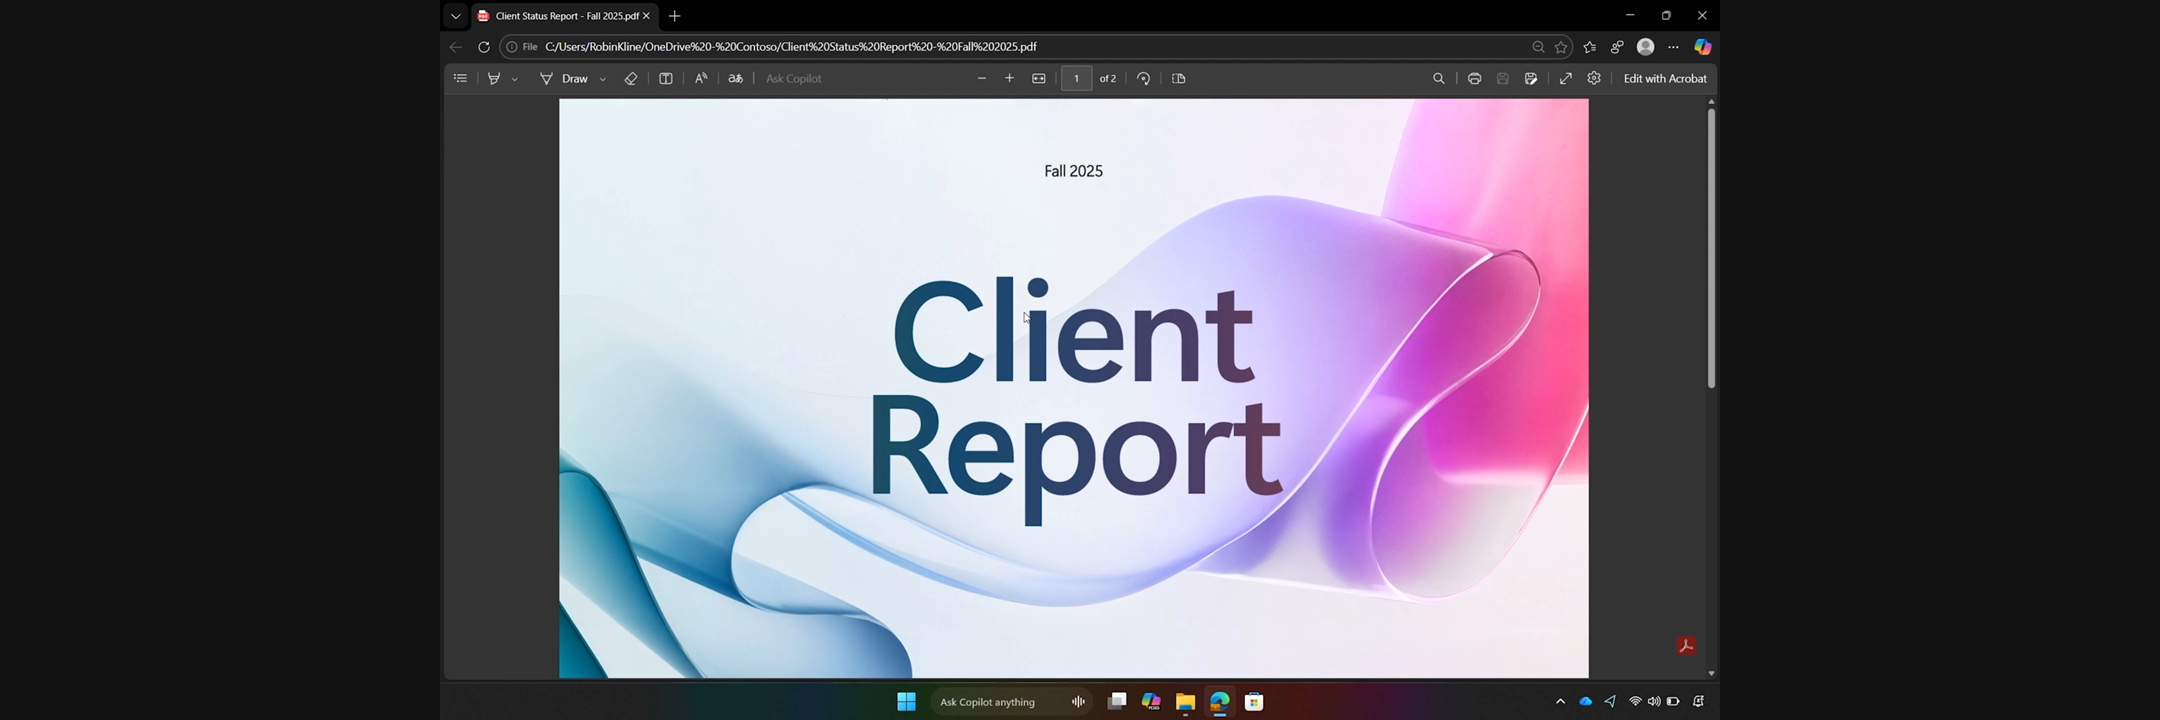Screen dimensions: 2160x720
Task: Open the Copilot sidebar icon
Action: click(1702, 47)
